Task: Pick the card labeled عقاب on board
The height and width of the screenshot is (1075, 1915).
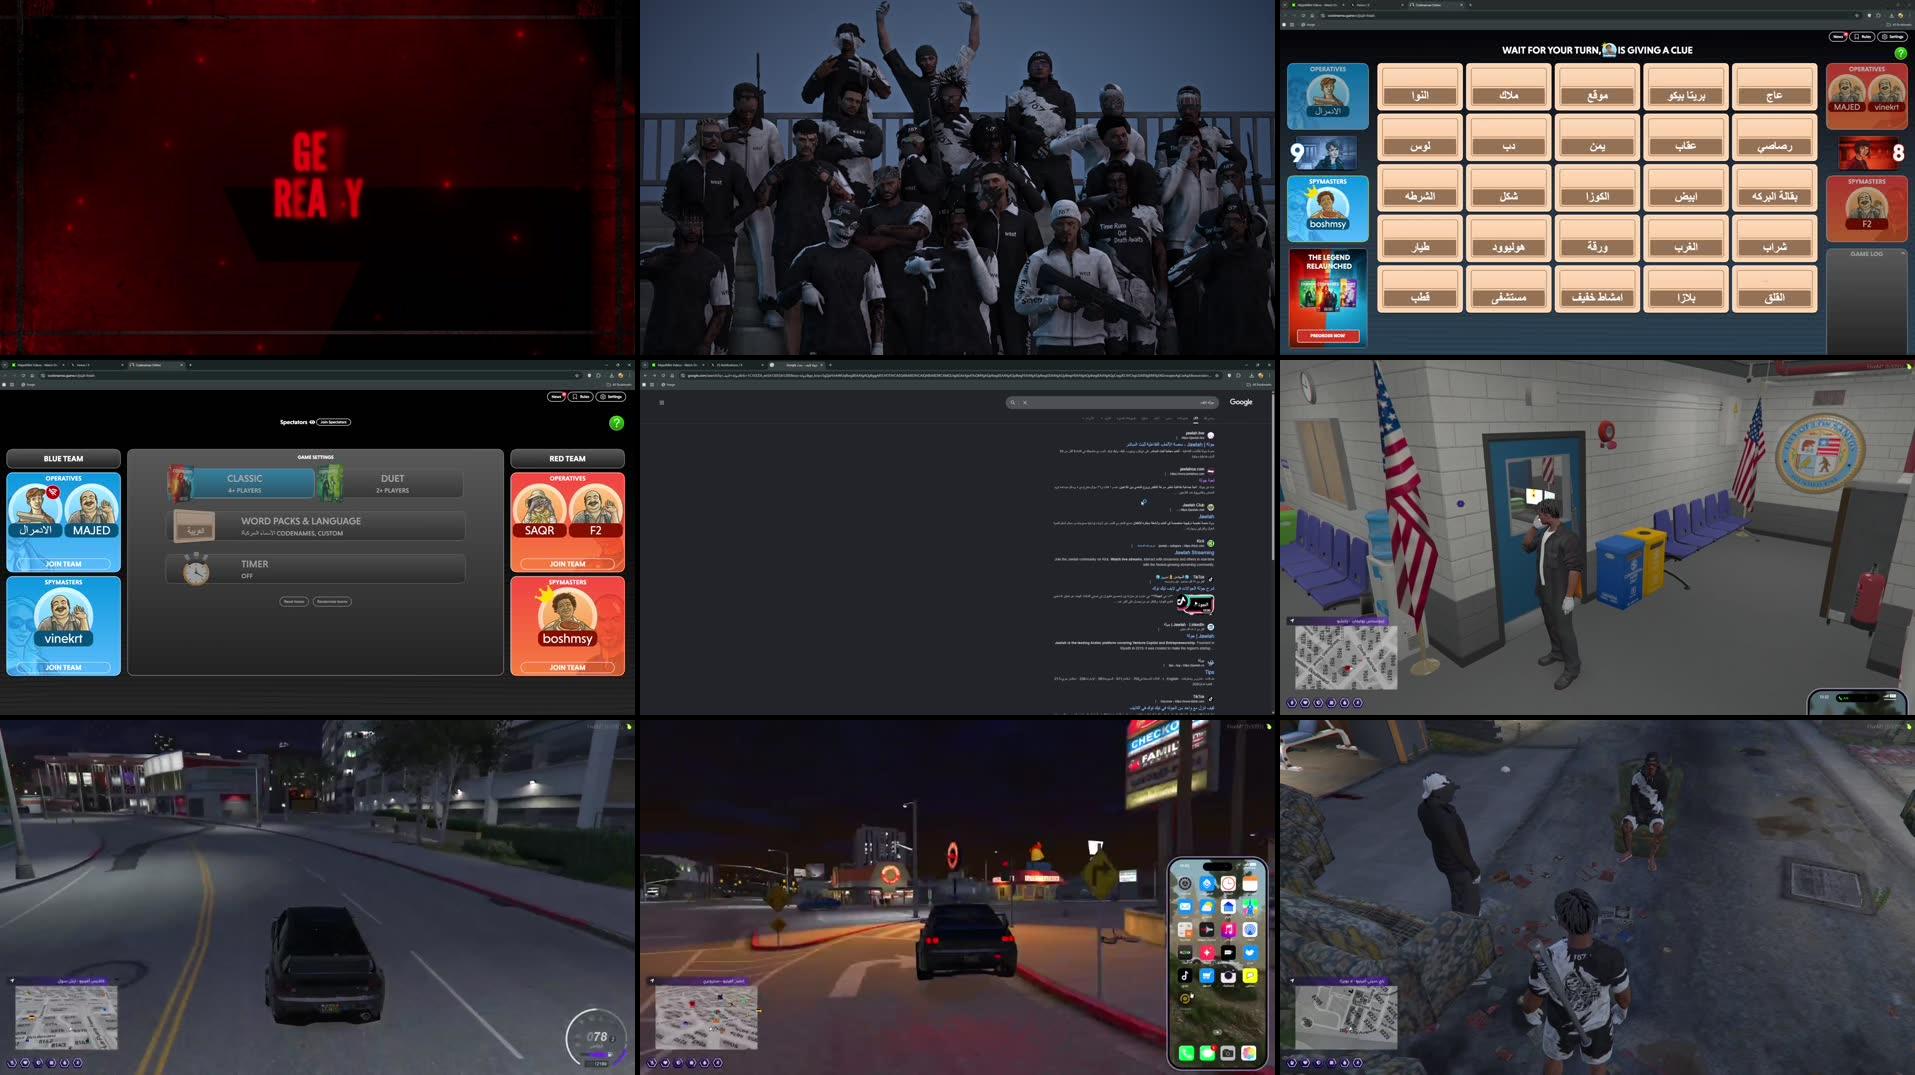Action: click(1686, 138)
